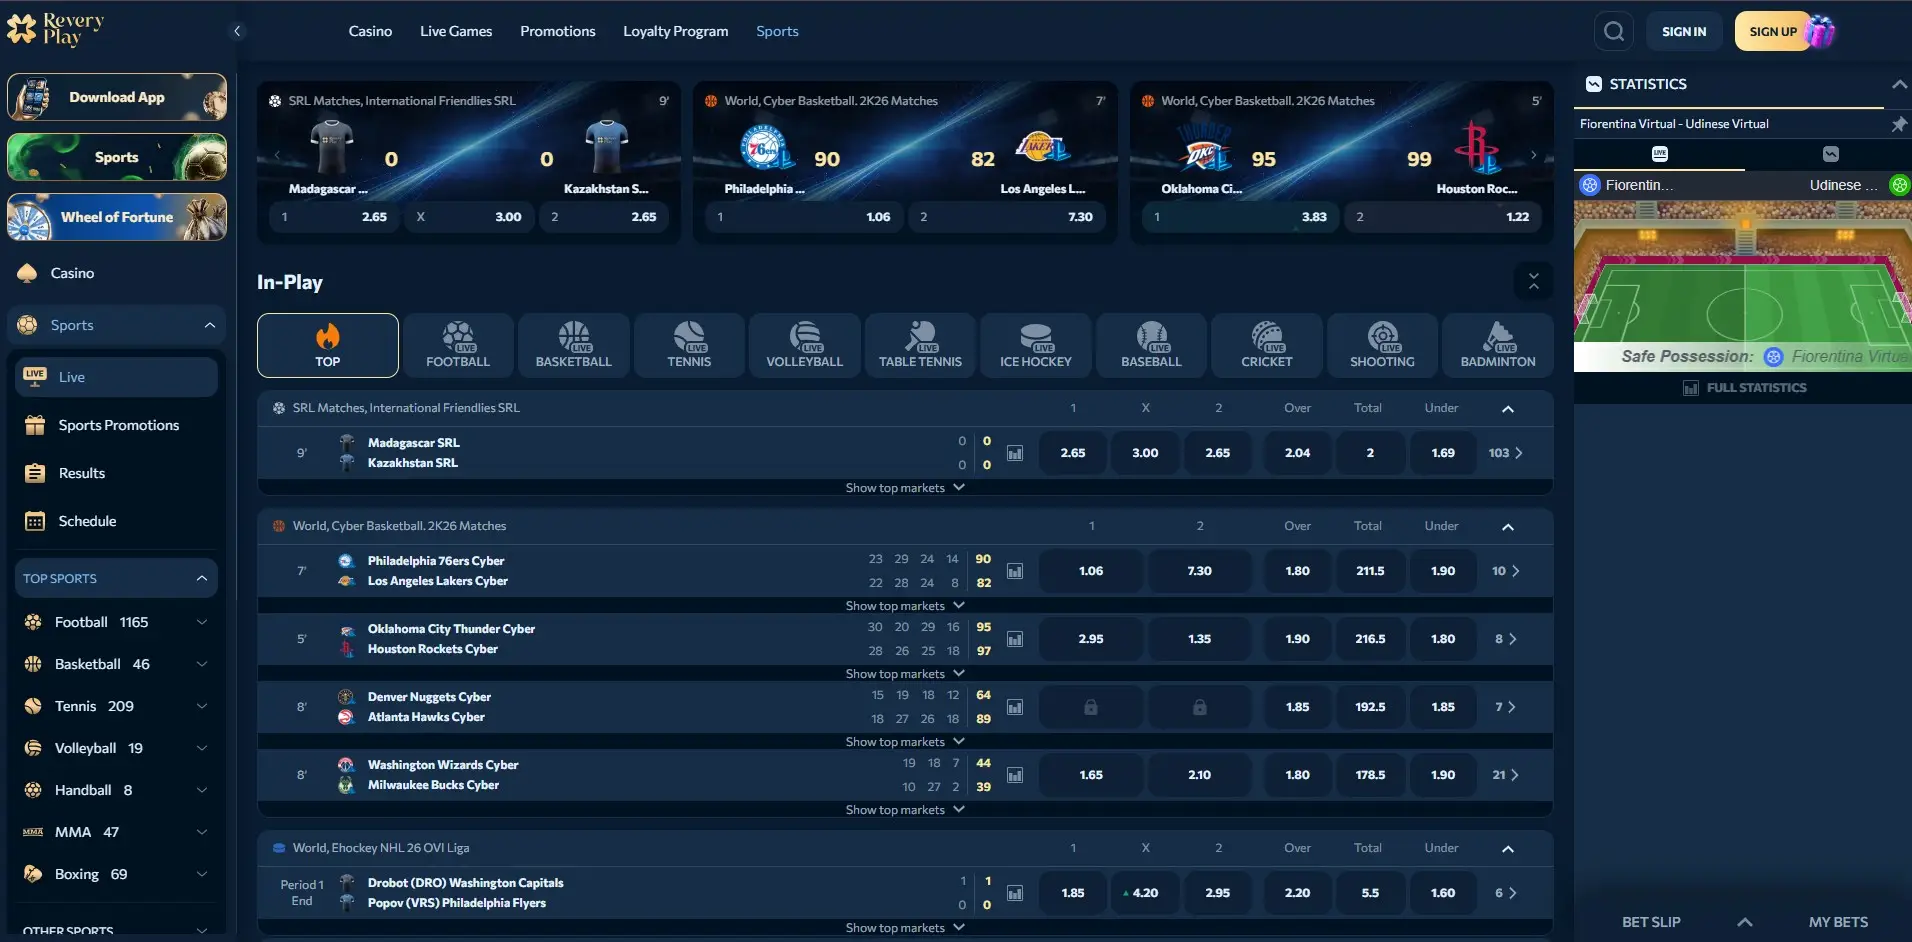Select the Ice Hockey live category
1912x942 pixels.
pos(1036,345)
